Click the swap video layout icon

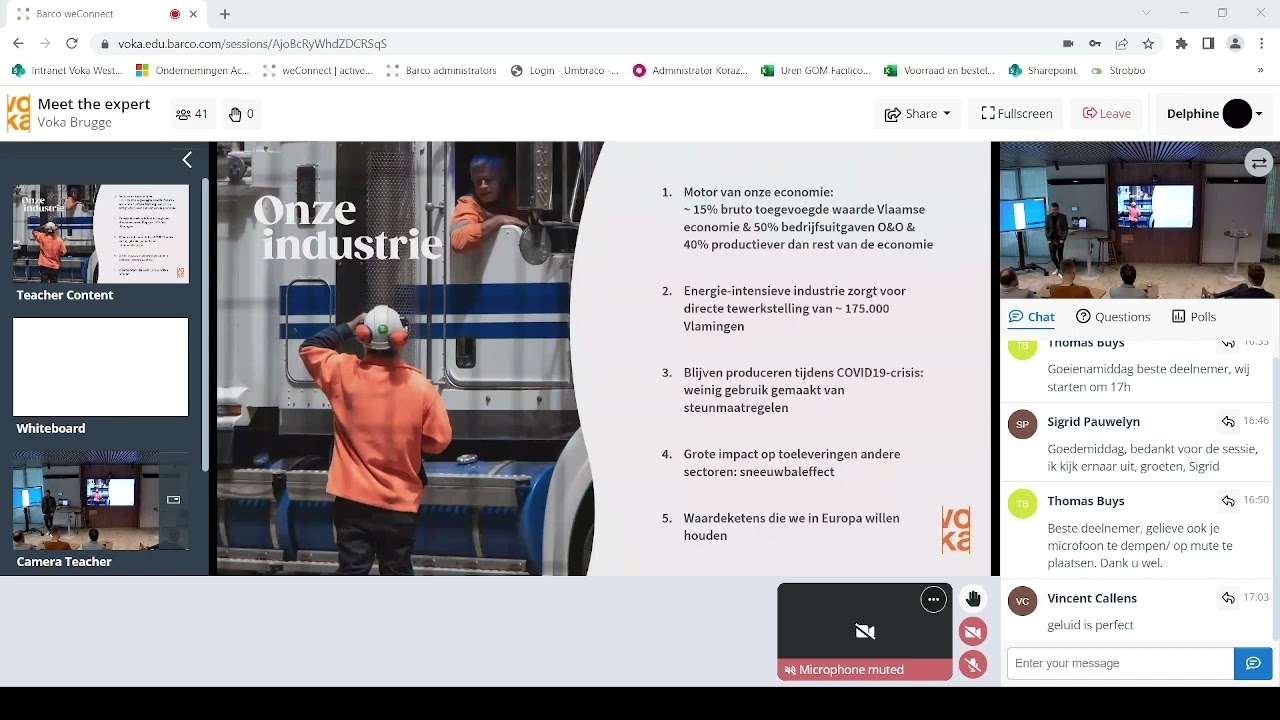[x=1258, y=162]
